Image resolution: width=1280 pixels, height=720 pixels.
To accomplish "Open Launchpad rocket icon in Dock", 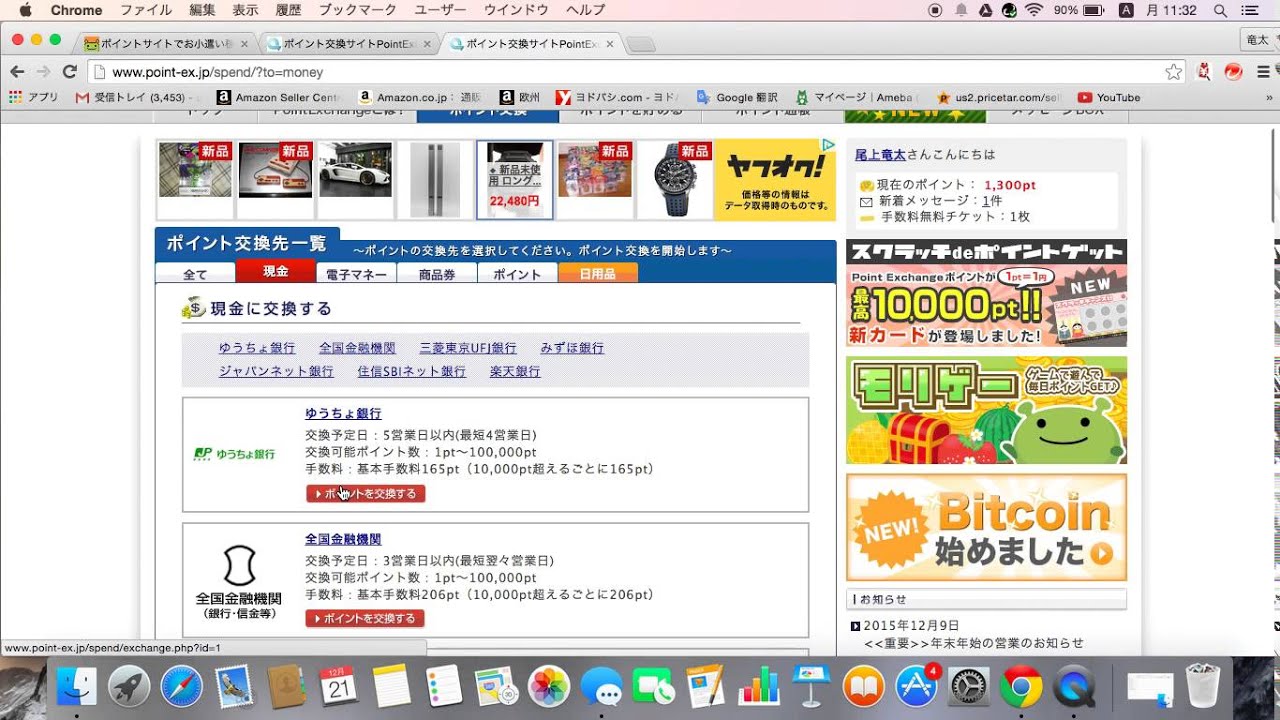I will (x=129, y=686).
